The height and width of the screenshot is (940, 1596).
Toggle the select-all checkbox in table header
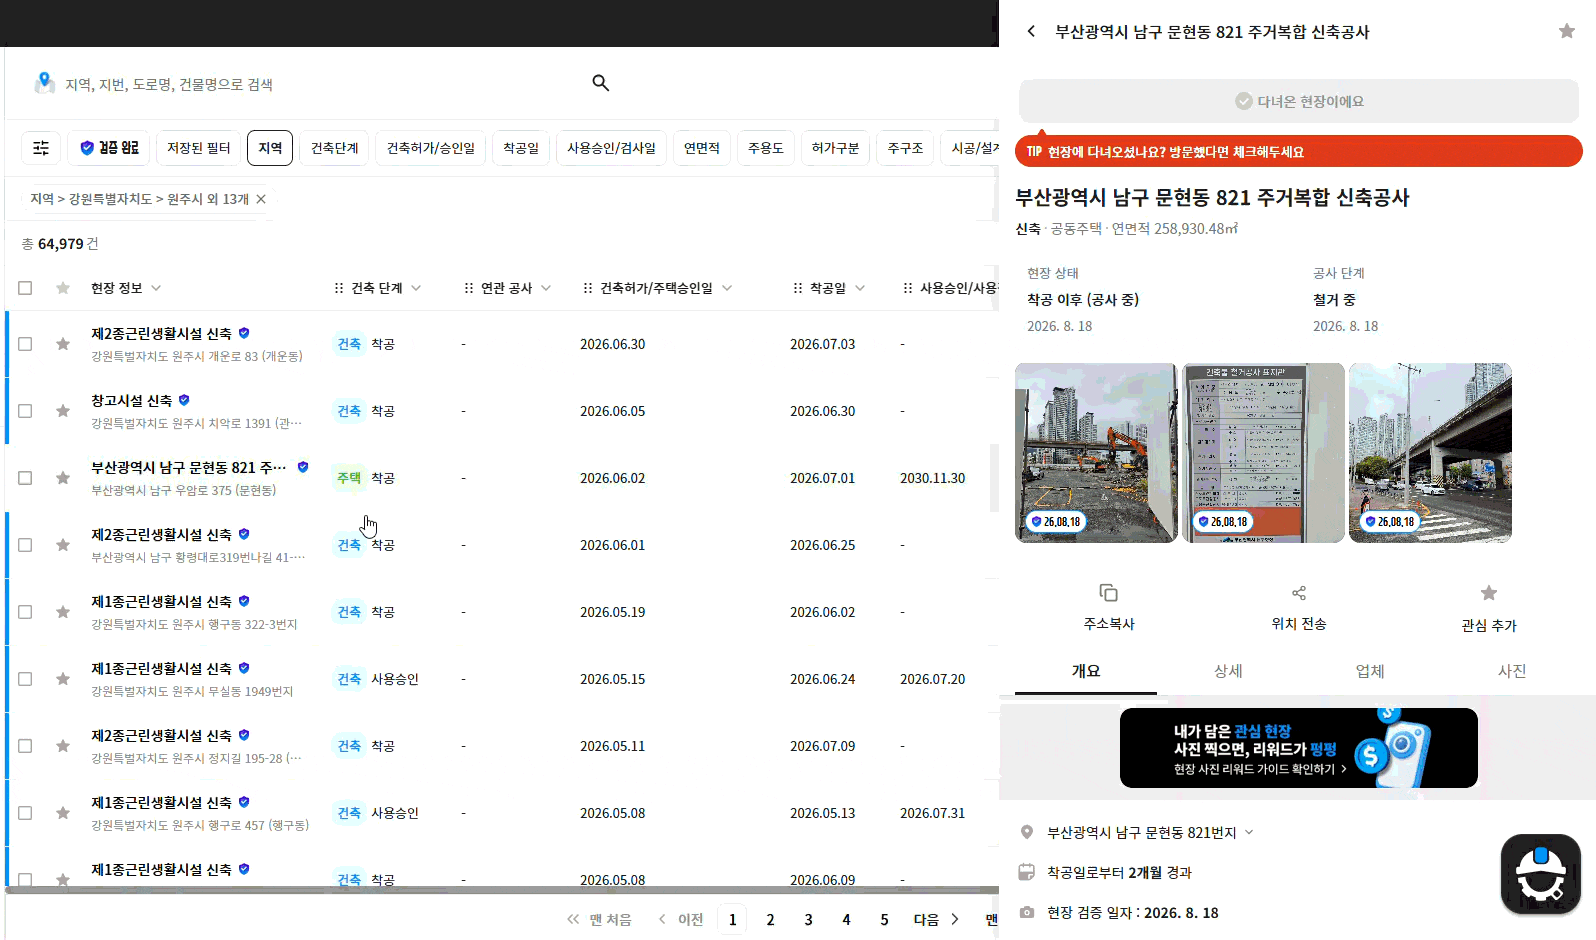point(25,288)
